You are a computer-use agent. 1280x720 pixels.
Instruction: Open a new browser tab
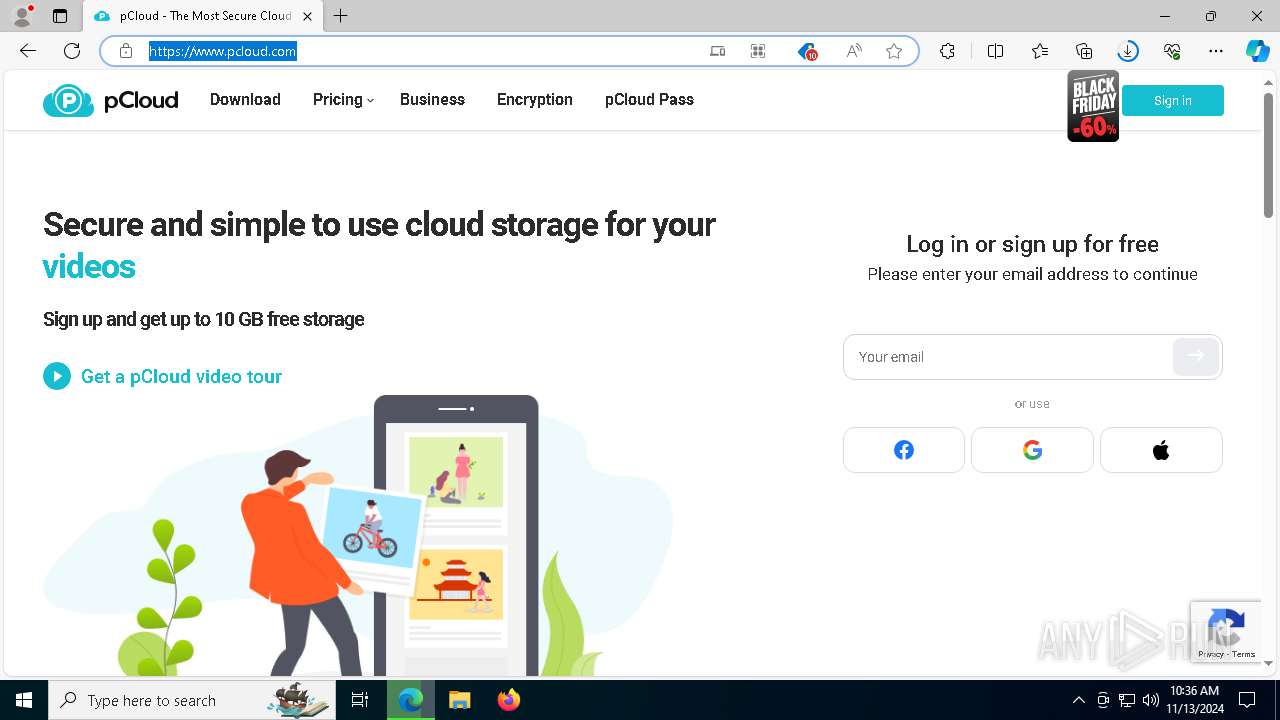[341, 16]
